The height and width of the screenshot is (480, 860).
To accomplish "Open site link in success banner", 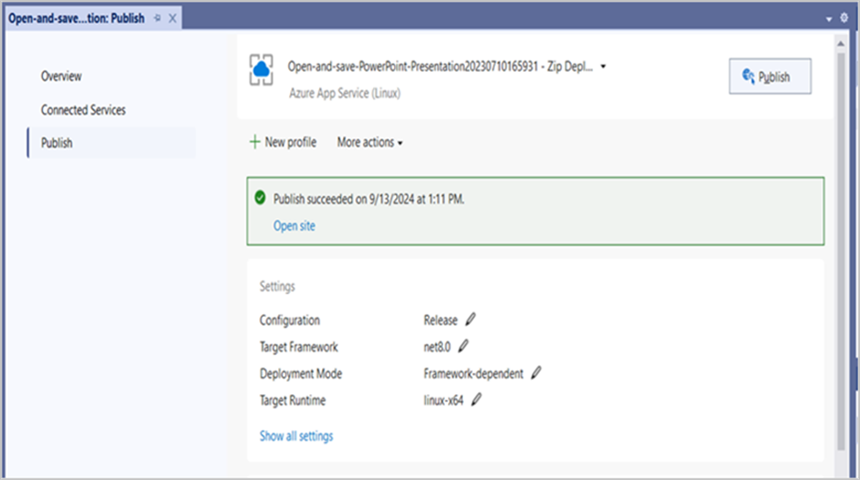I will tap(294, 226).
